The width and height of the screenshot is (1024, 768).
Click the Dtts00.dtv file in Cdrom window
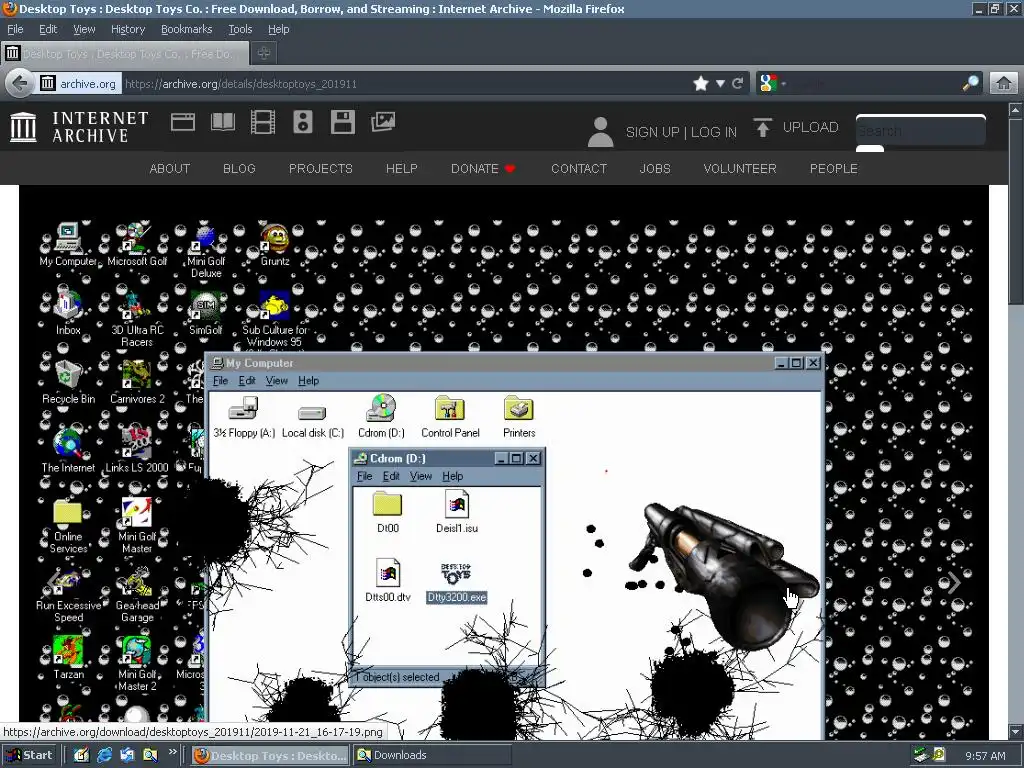pos(387,581)
